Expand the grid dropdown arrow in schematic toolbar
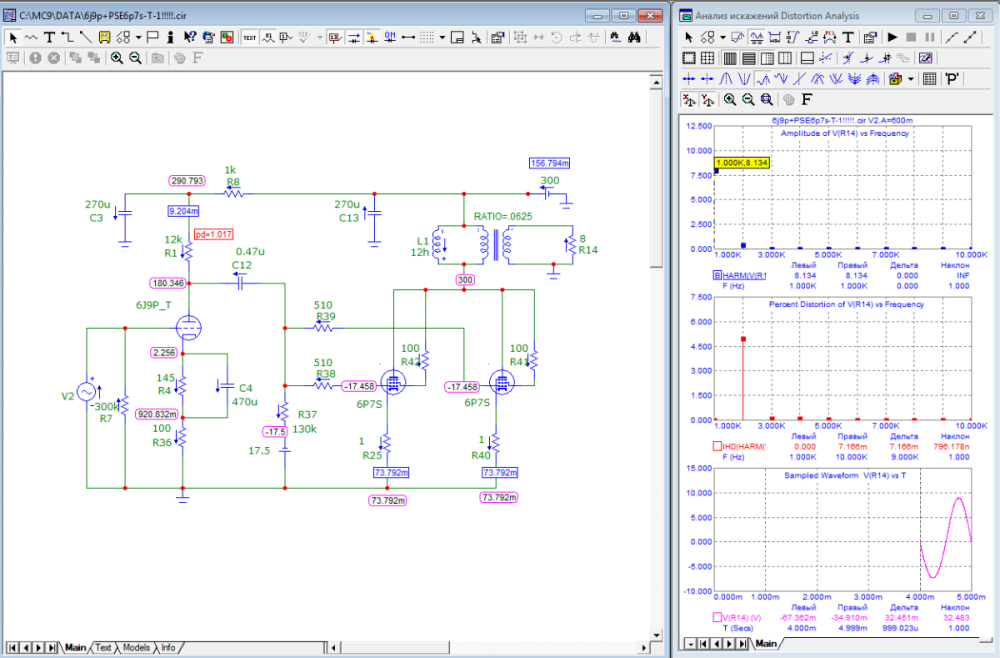The height and width of the screenshot is (658, 1000). coord(441,37)
